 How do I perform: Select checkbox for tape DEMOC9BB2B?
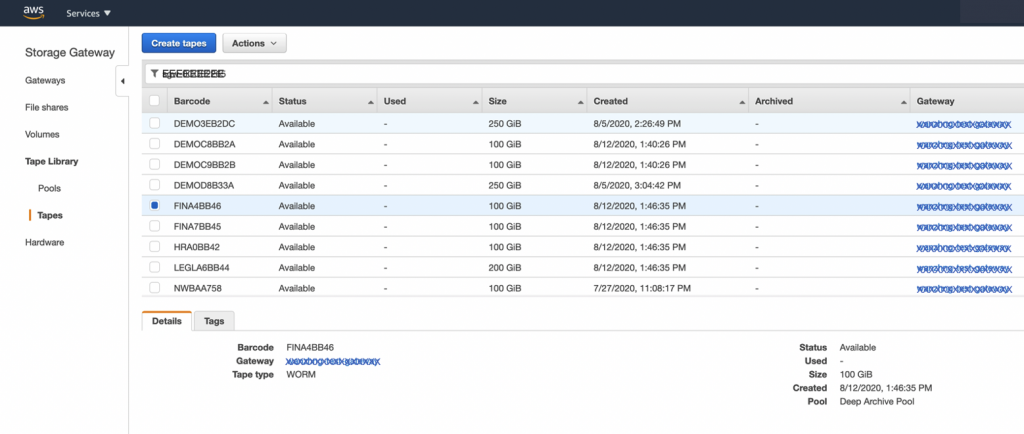click(x=154, y=164)
